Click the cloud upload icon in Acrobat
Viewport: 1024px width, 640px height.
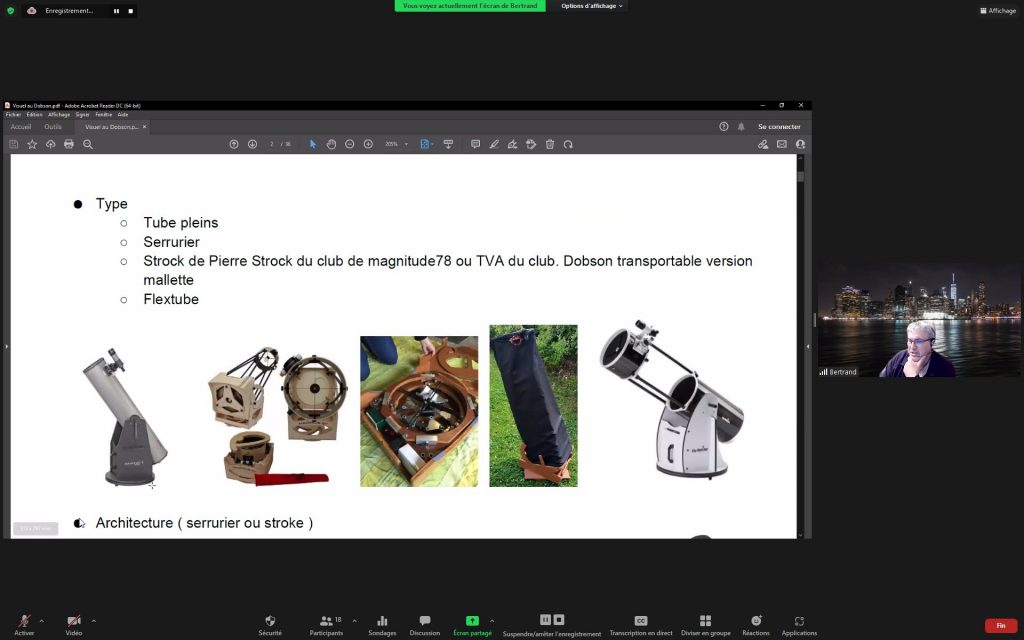(50, 144)
